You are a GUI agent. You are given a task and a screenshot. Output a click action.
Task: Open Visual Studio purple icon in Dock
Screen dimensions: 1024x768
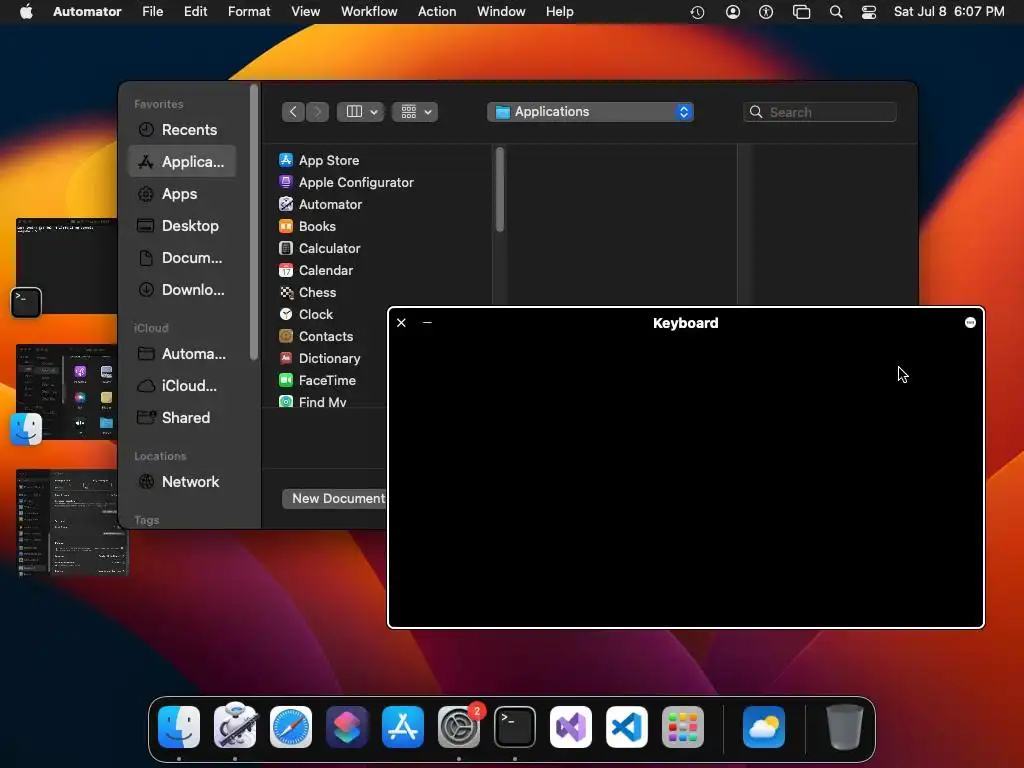tap(571, 727)
